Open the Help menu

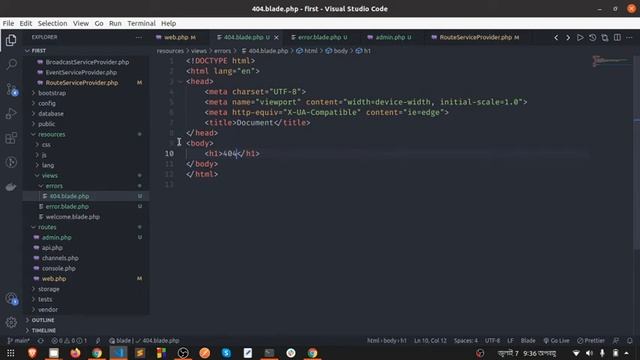(168, 23)
